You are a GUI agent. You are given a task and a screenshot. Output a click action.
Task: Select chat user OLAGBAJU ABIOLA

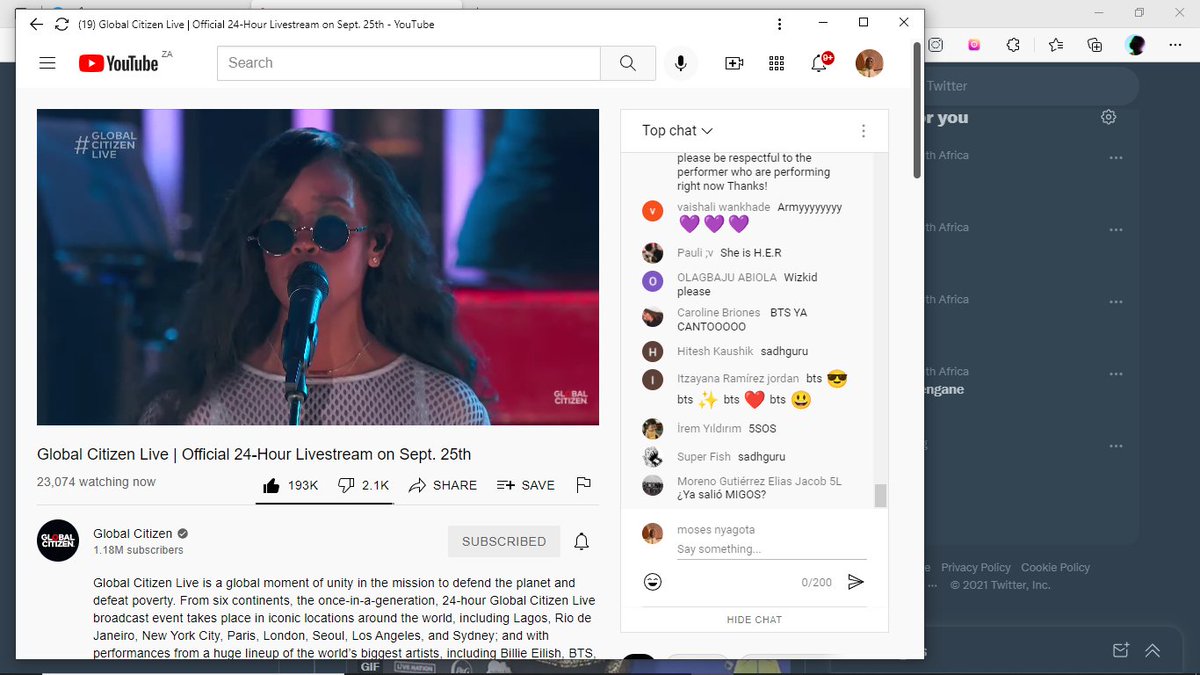727,277
